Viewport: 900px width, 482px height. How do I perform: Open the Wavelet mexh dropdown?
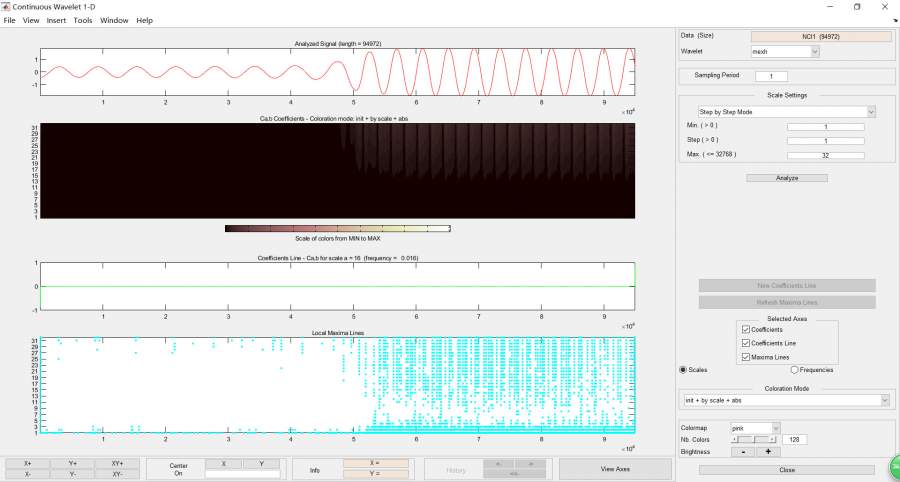click(x=784, y=51)
